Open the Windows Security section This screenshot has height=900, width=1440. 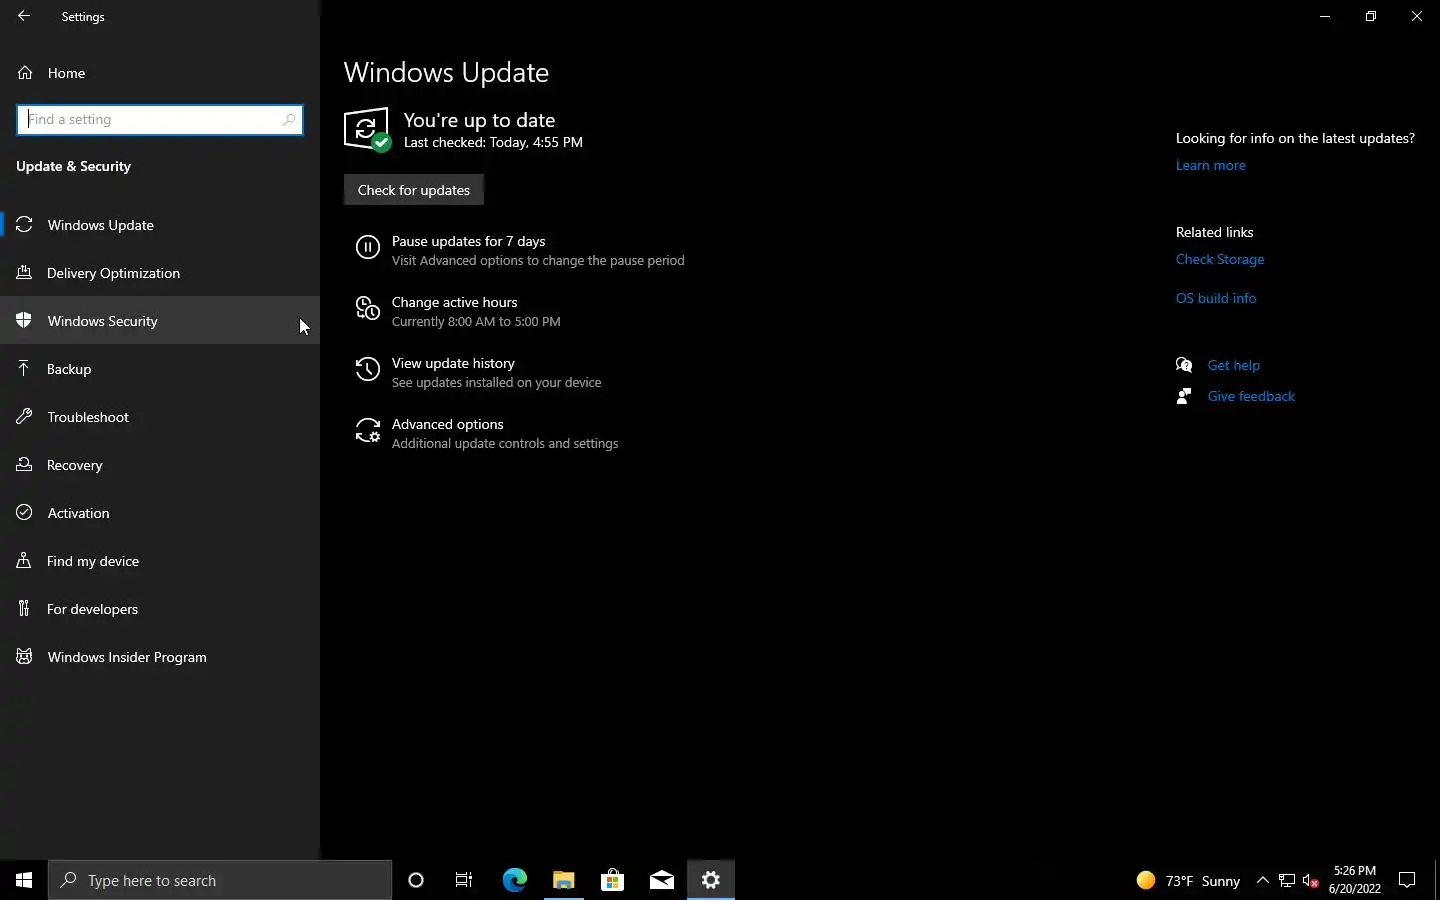[x=160, y=321]
